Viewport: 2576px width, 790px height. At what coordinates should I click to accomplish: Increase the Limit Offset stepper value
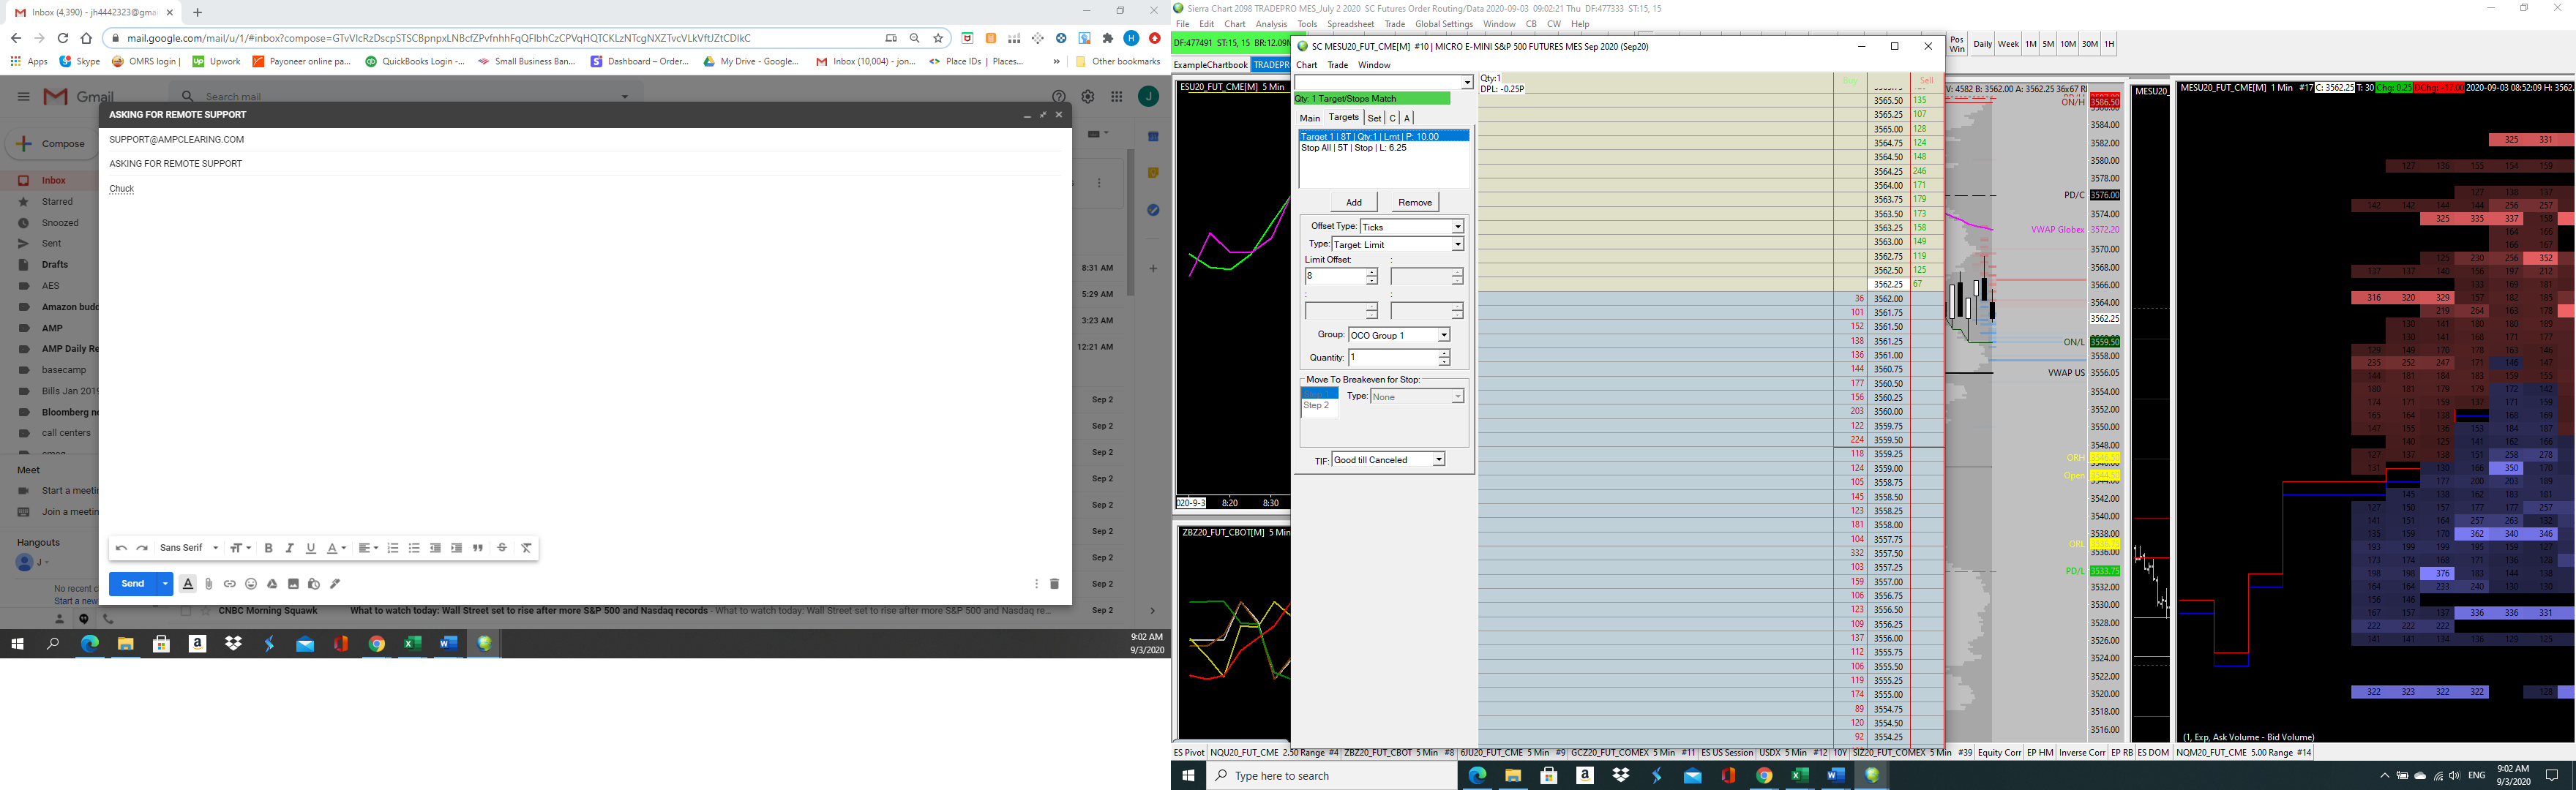point(1371,272)
